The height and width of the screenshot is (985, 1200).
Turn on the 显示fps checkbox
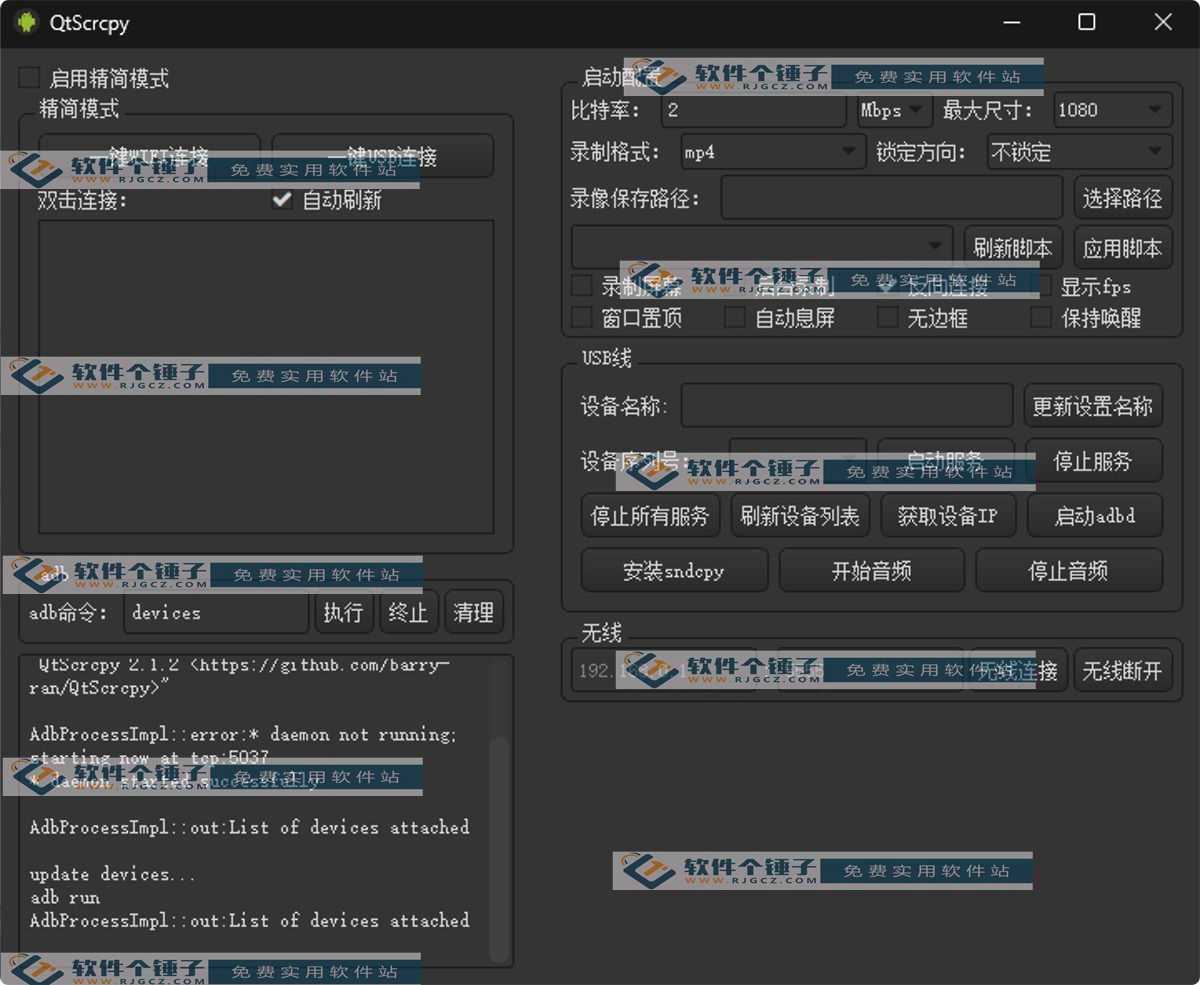[1041, 287]
